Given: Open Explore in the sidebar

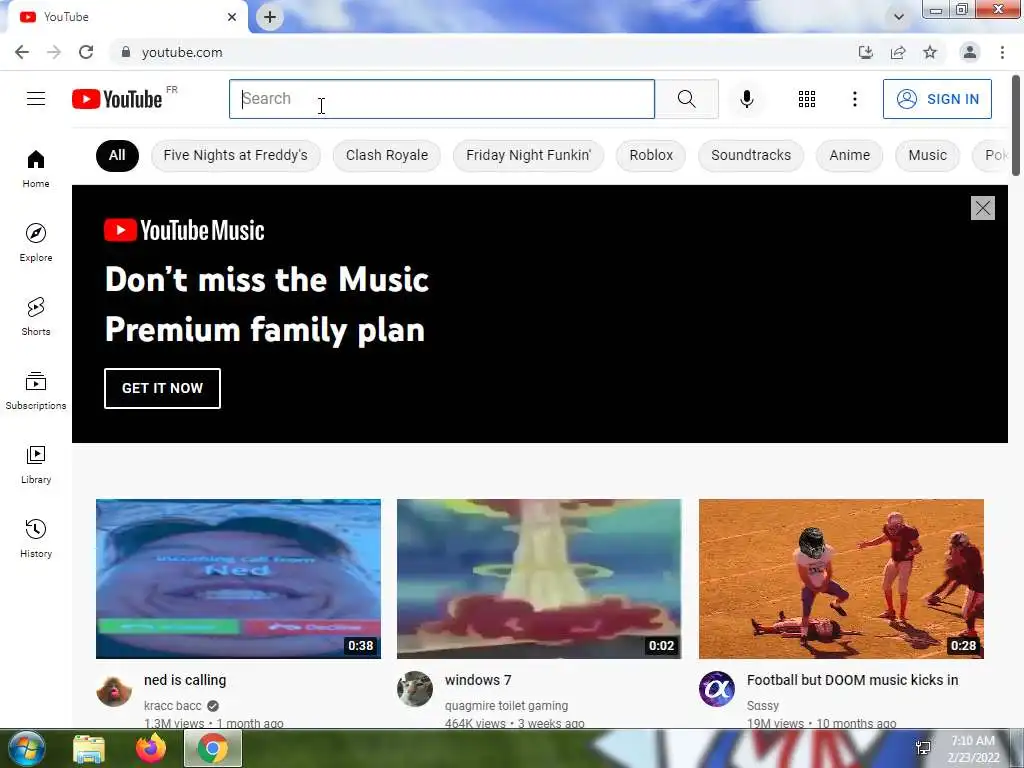Looking at the screenshot, I should (x=36, y=242).
